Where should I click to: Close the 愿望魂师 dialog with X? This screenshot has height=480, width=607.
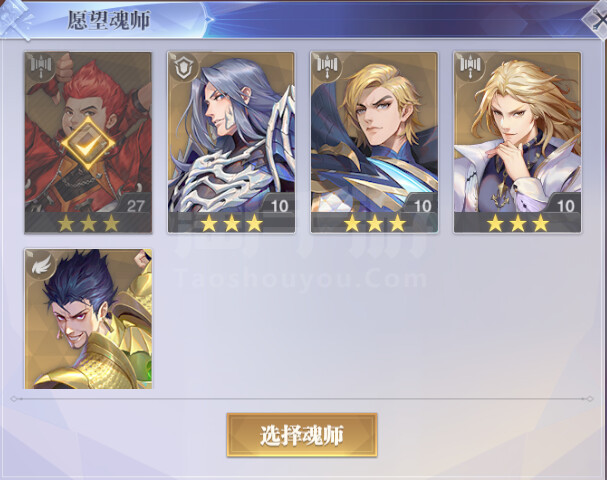(x=597, y=19)
